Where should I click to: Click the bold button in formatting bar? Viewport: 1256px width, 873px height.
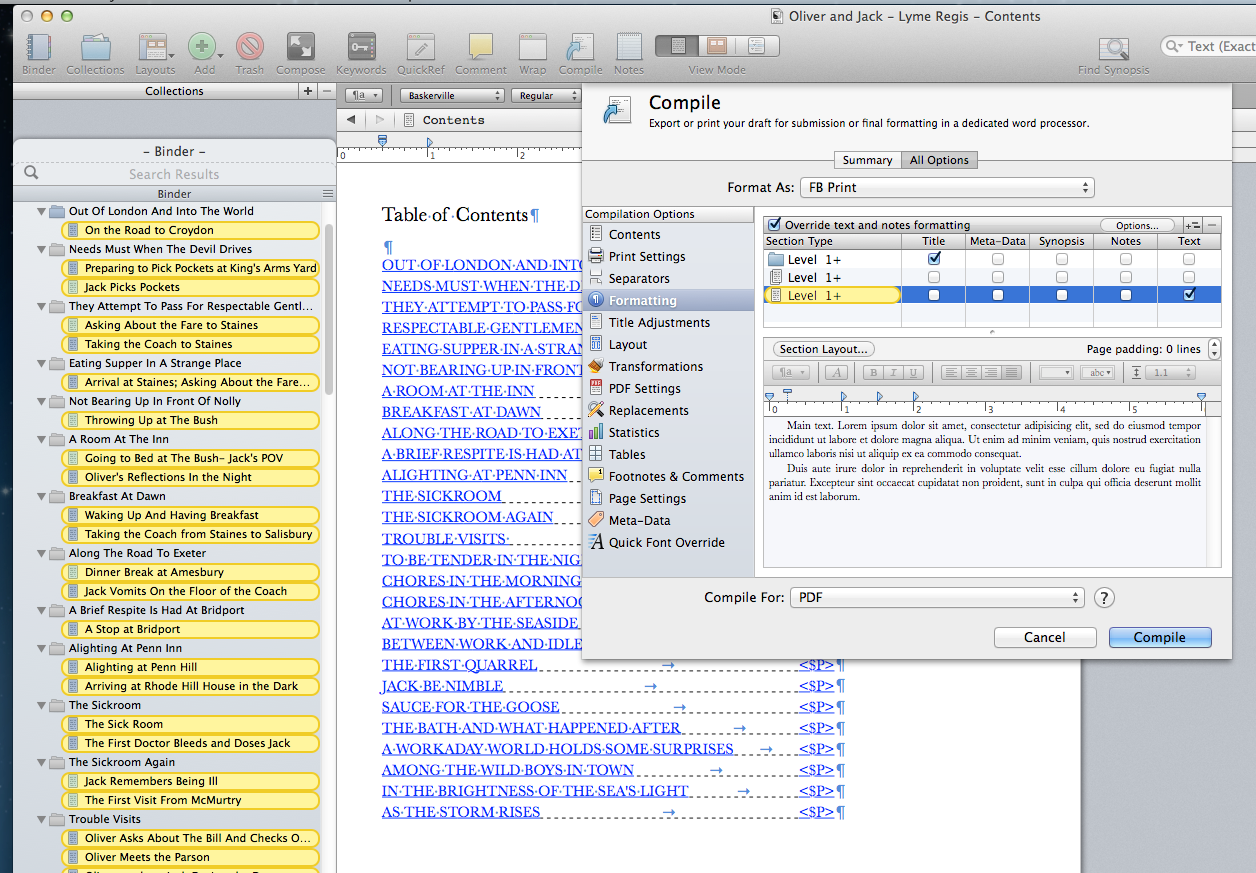pyautogui.click(x=872, y=373)
